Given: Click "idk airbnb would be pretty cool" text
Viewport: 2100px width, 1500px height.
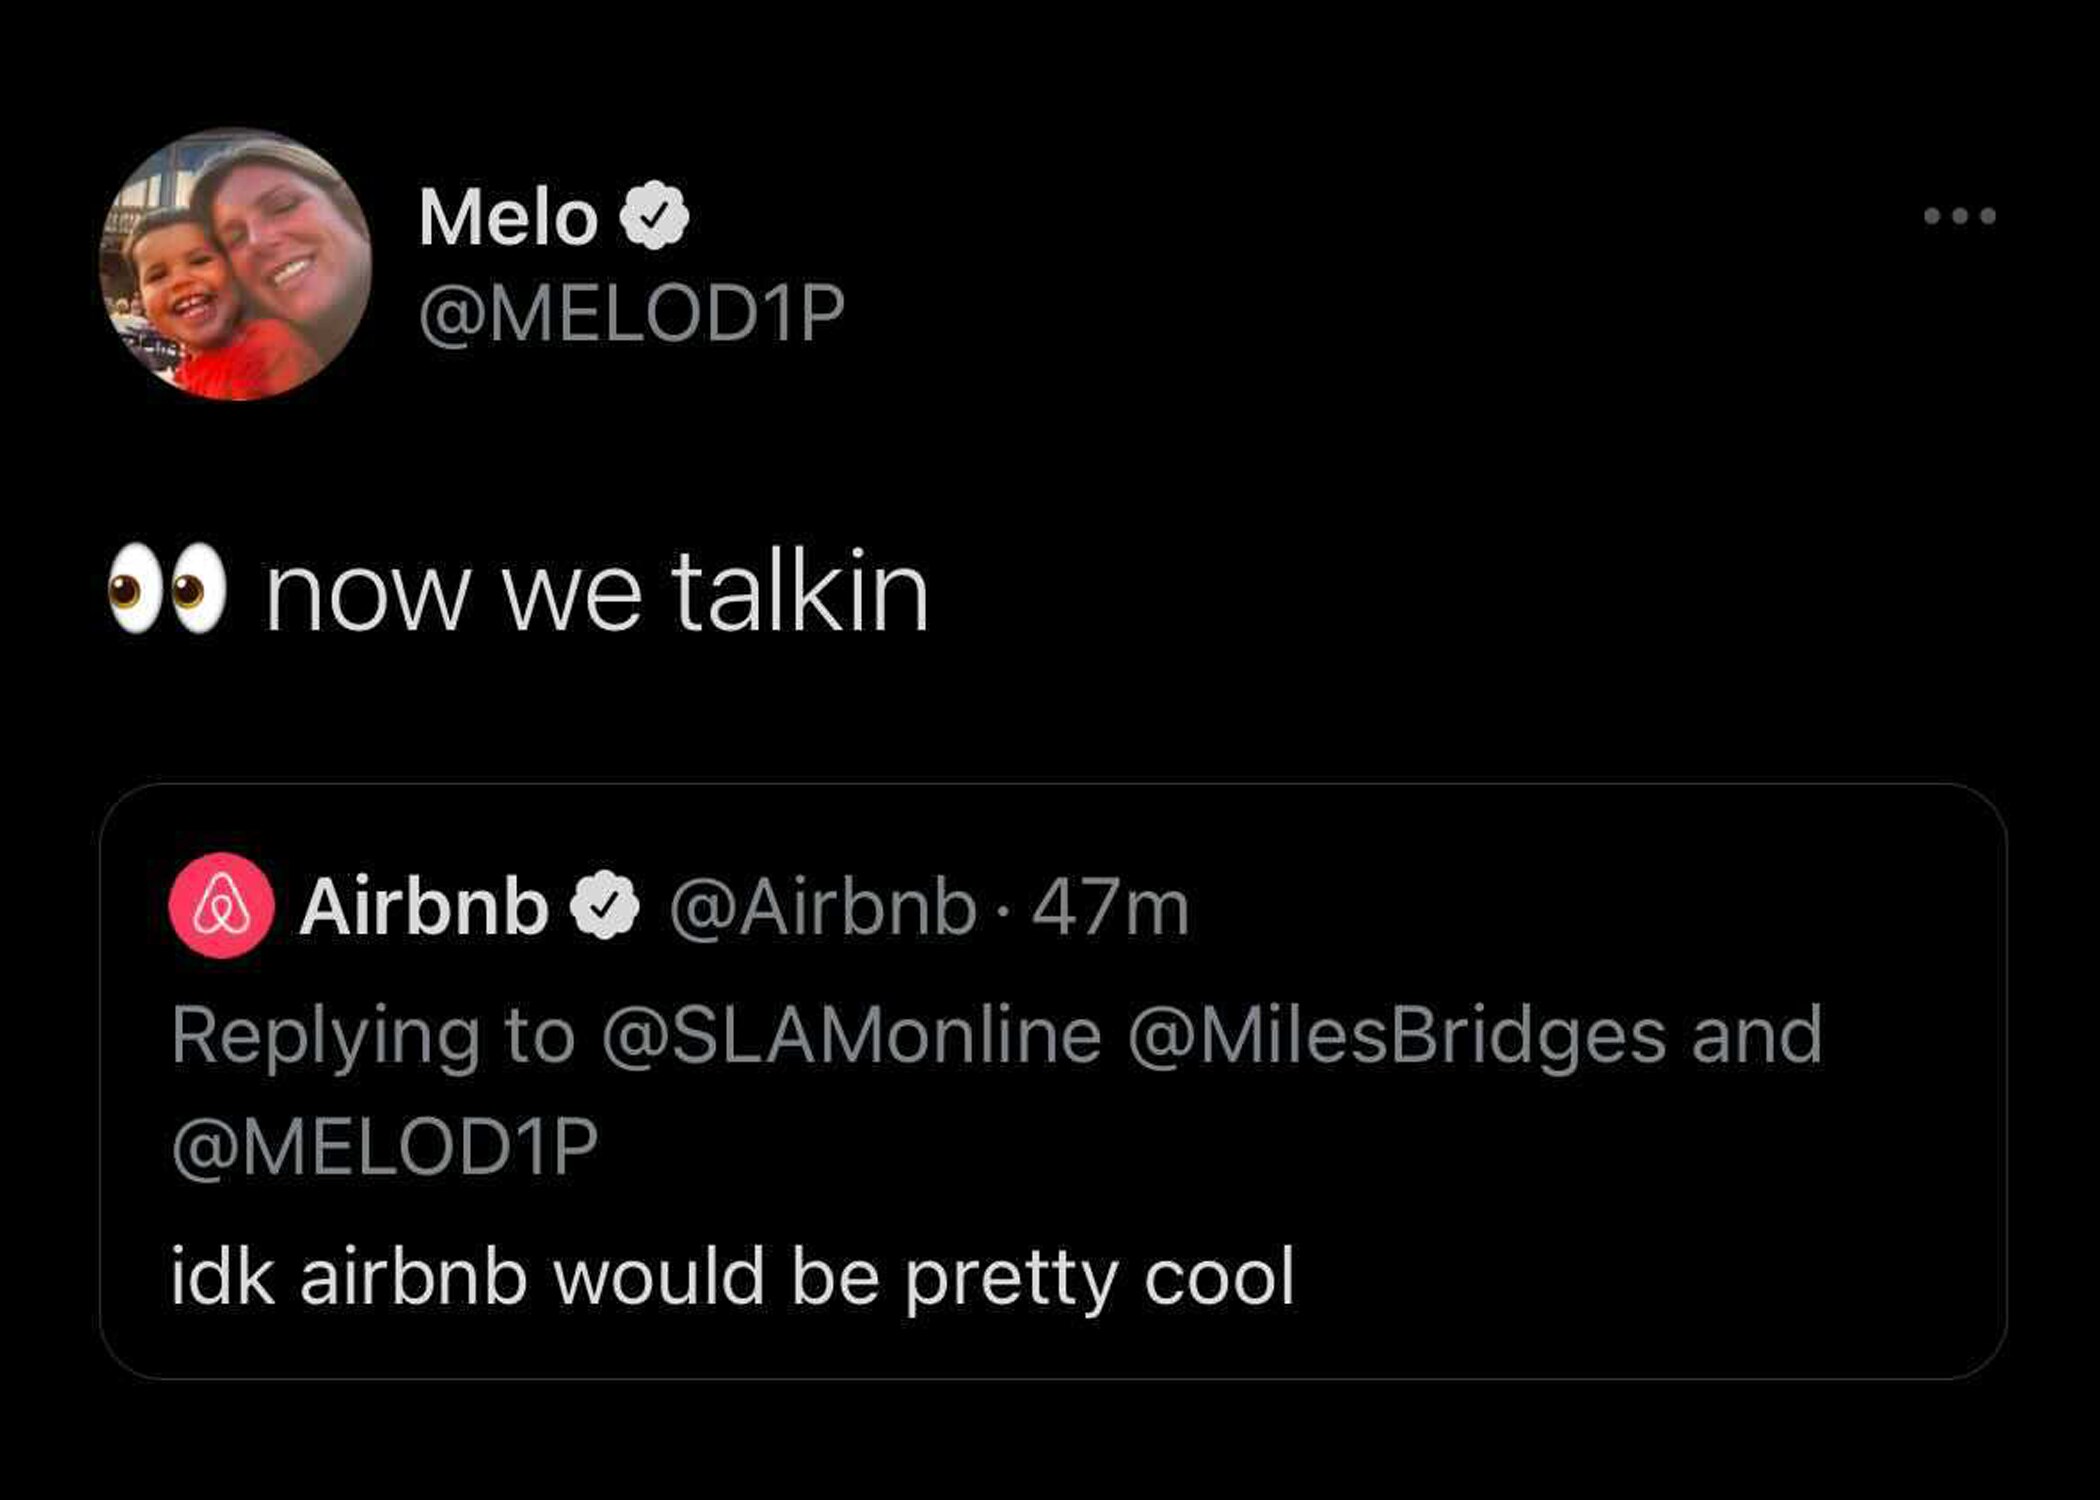Looking at the screenshot, I should [733, 1277].
